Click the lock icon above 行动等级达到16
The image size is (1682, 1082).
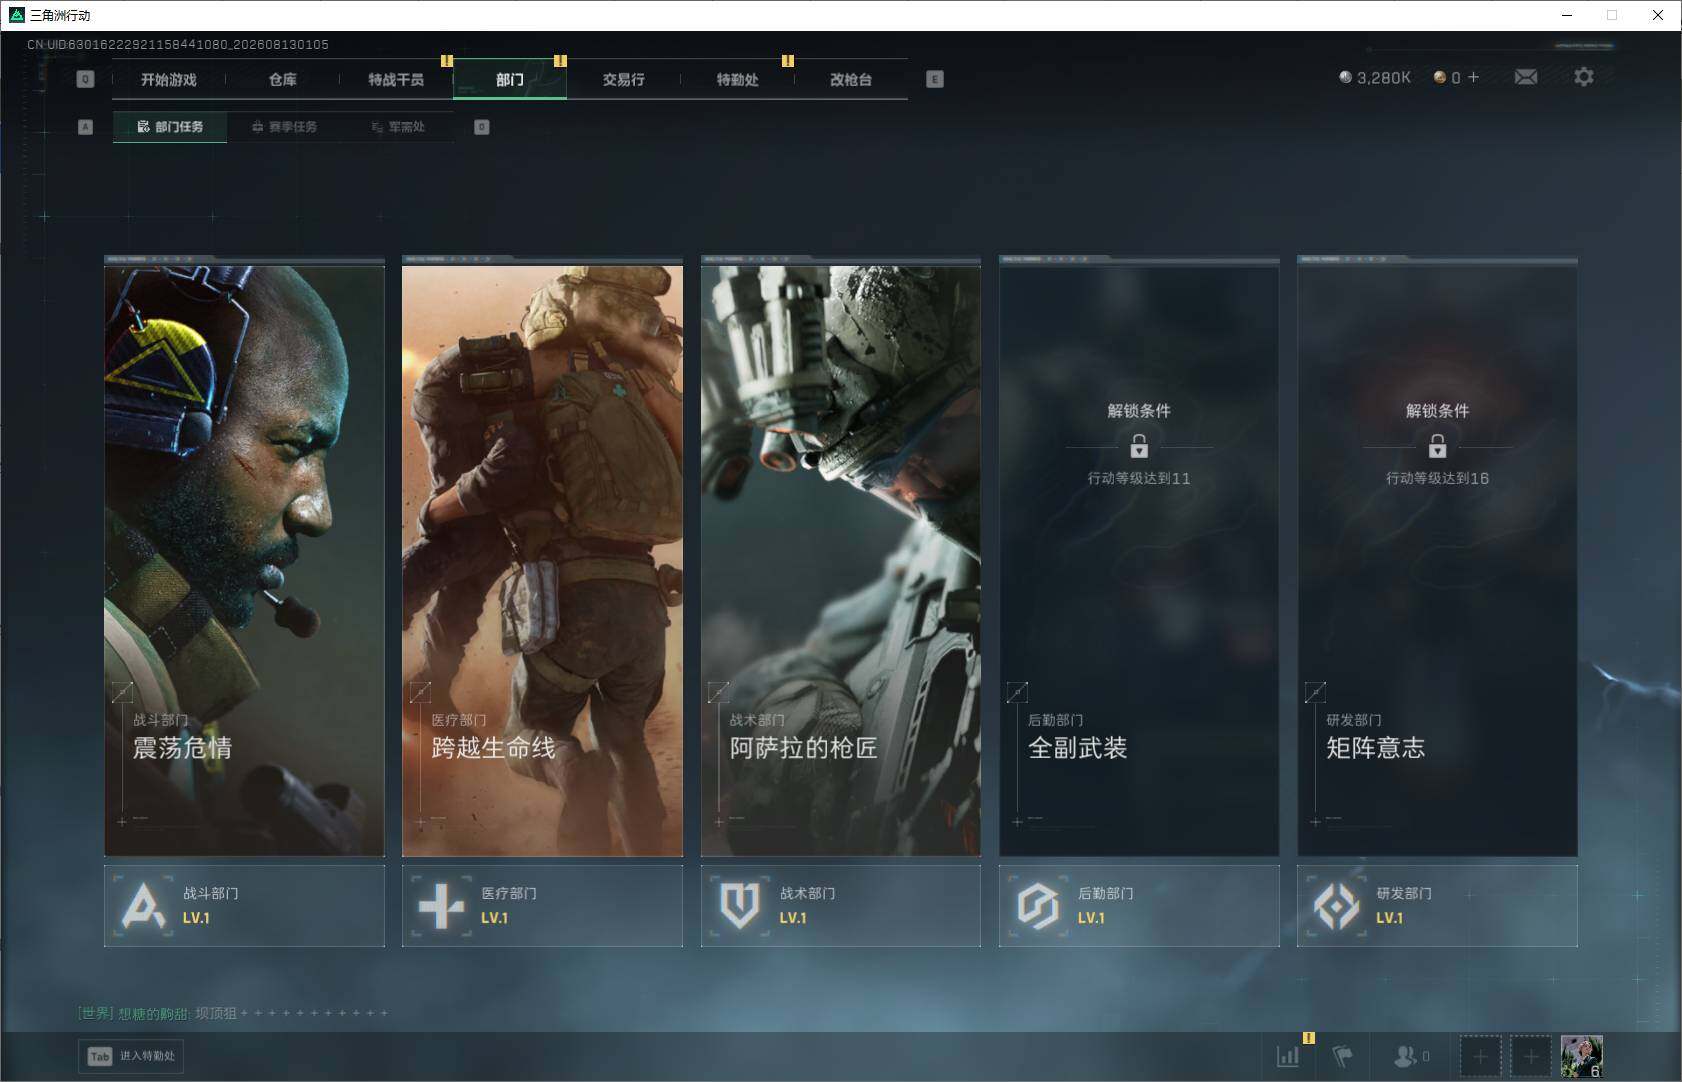point(1437,445)
